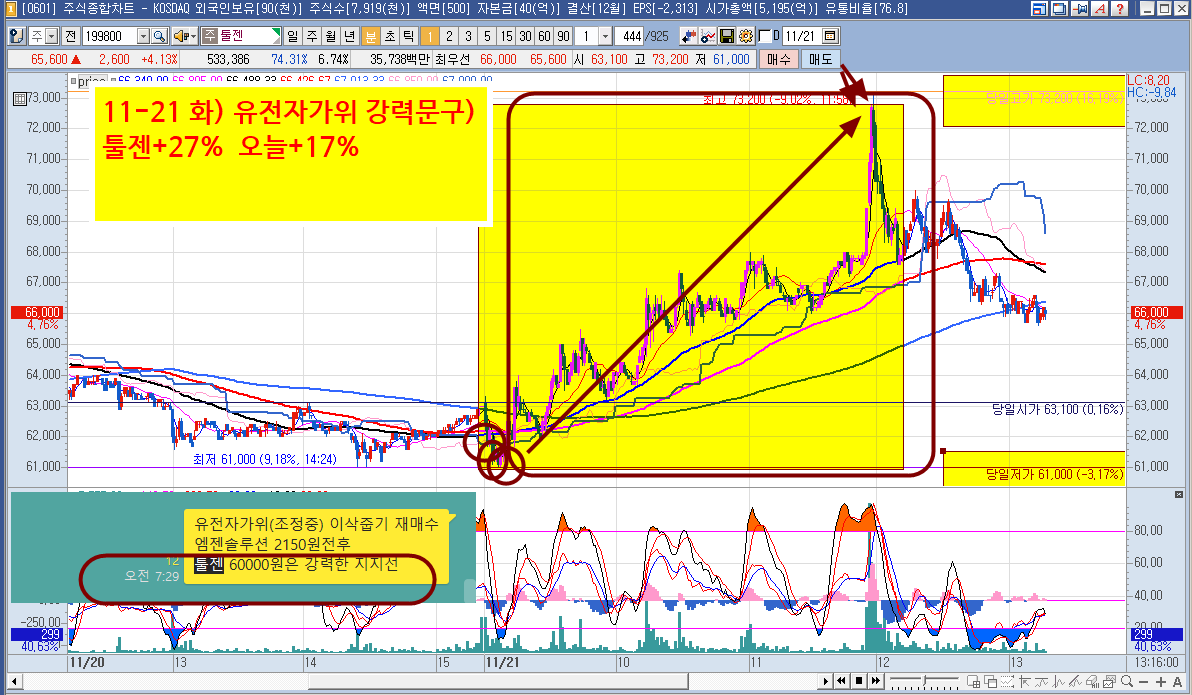The image size is (1192, 695).
Task: Open the 주 market type dropdown
Action: pos(51,36)
